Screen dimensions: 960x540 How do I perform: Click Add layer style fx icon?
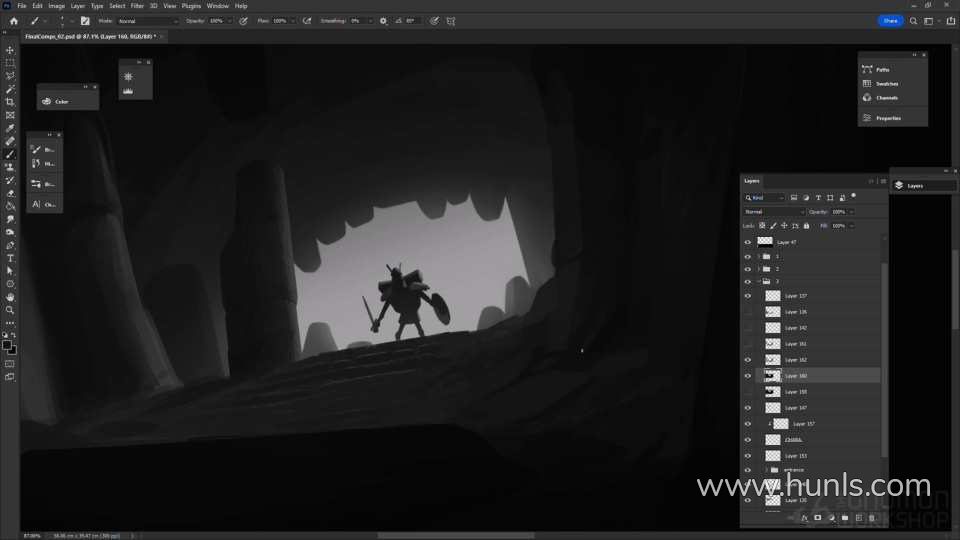coord(804,518)
